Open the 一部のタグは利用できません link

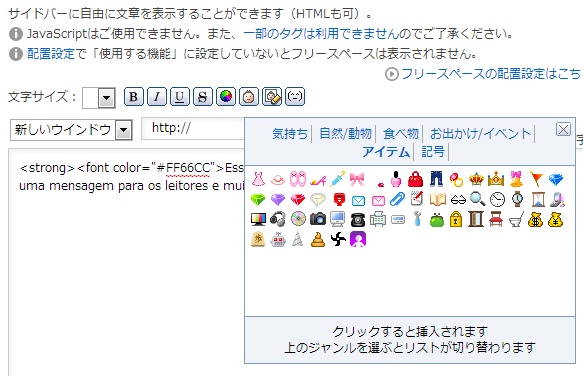321,34
